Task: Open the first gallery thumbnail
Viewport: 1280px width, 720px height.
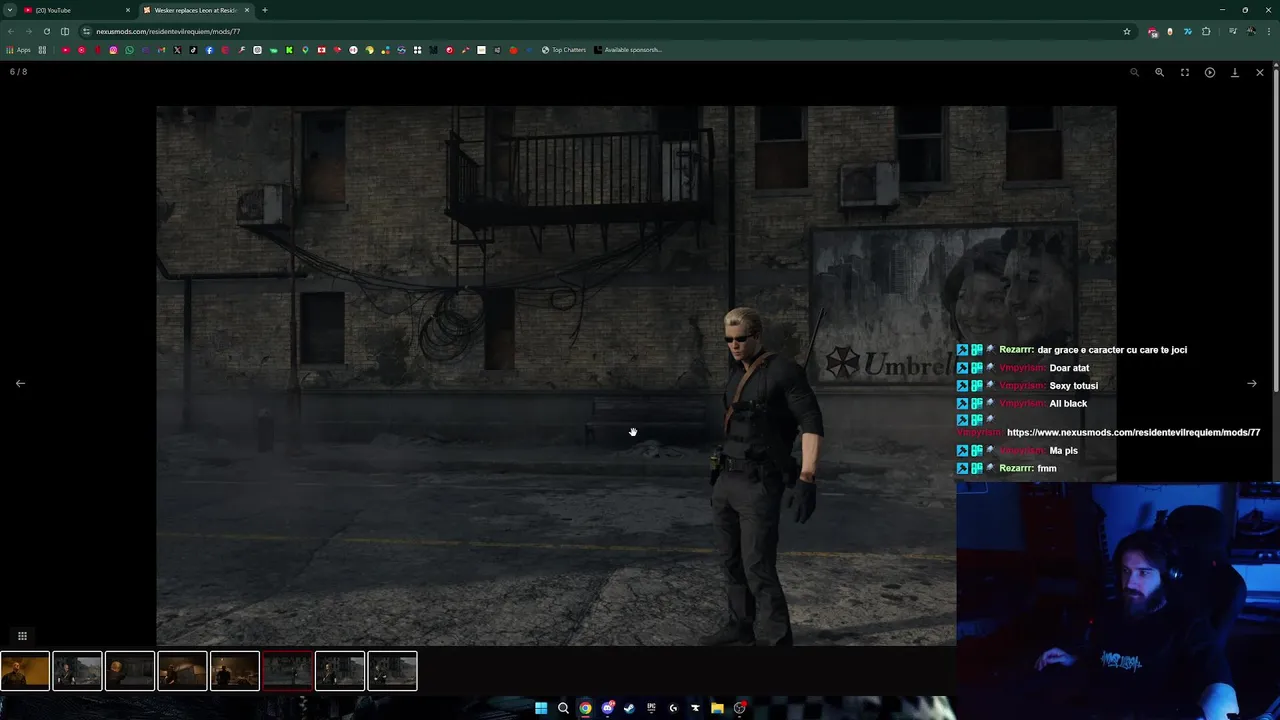Action: 25,671
